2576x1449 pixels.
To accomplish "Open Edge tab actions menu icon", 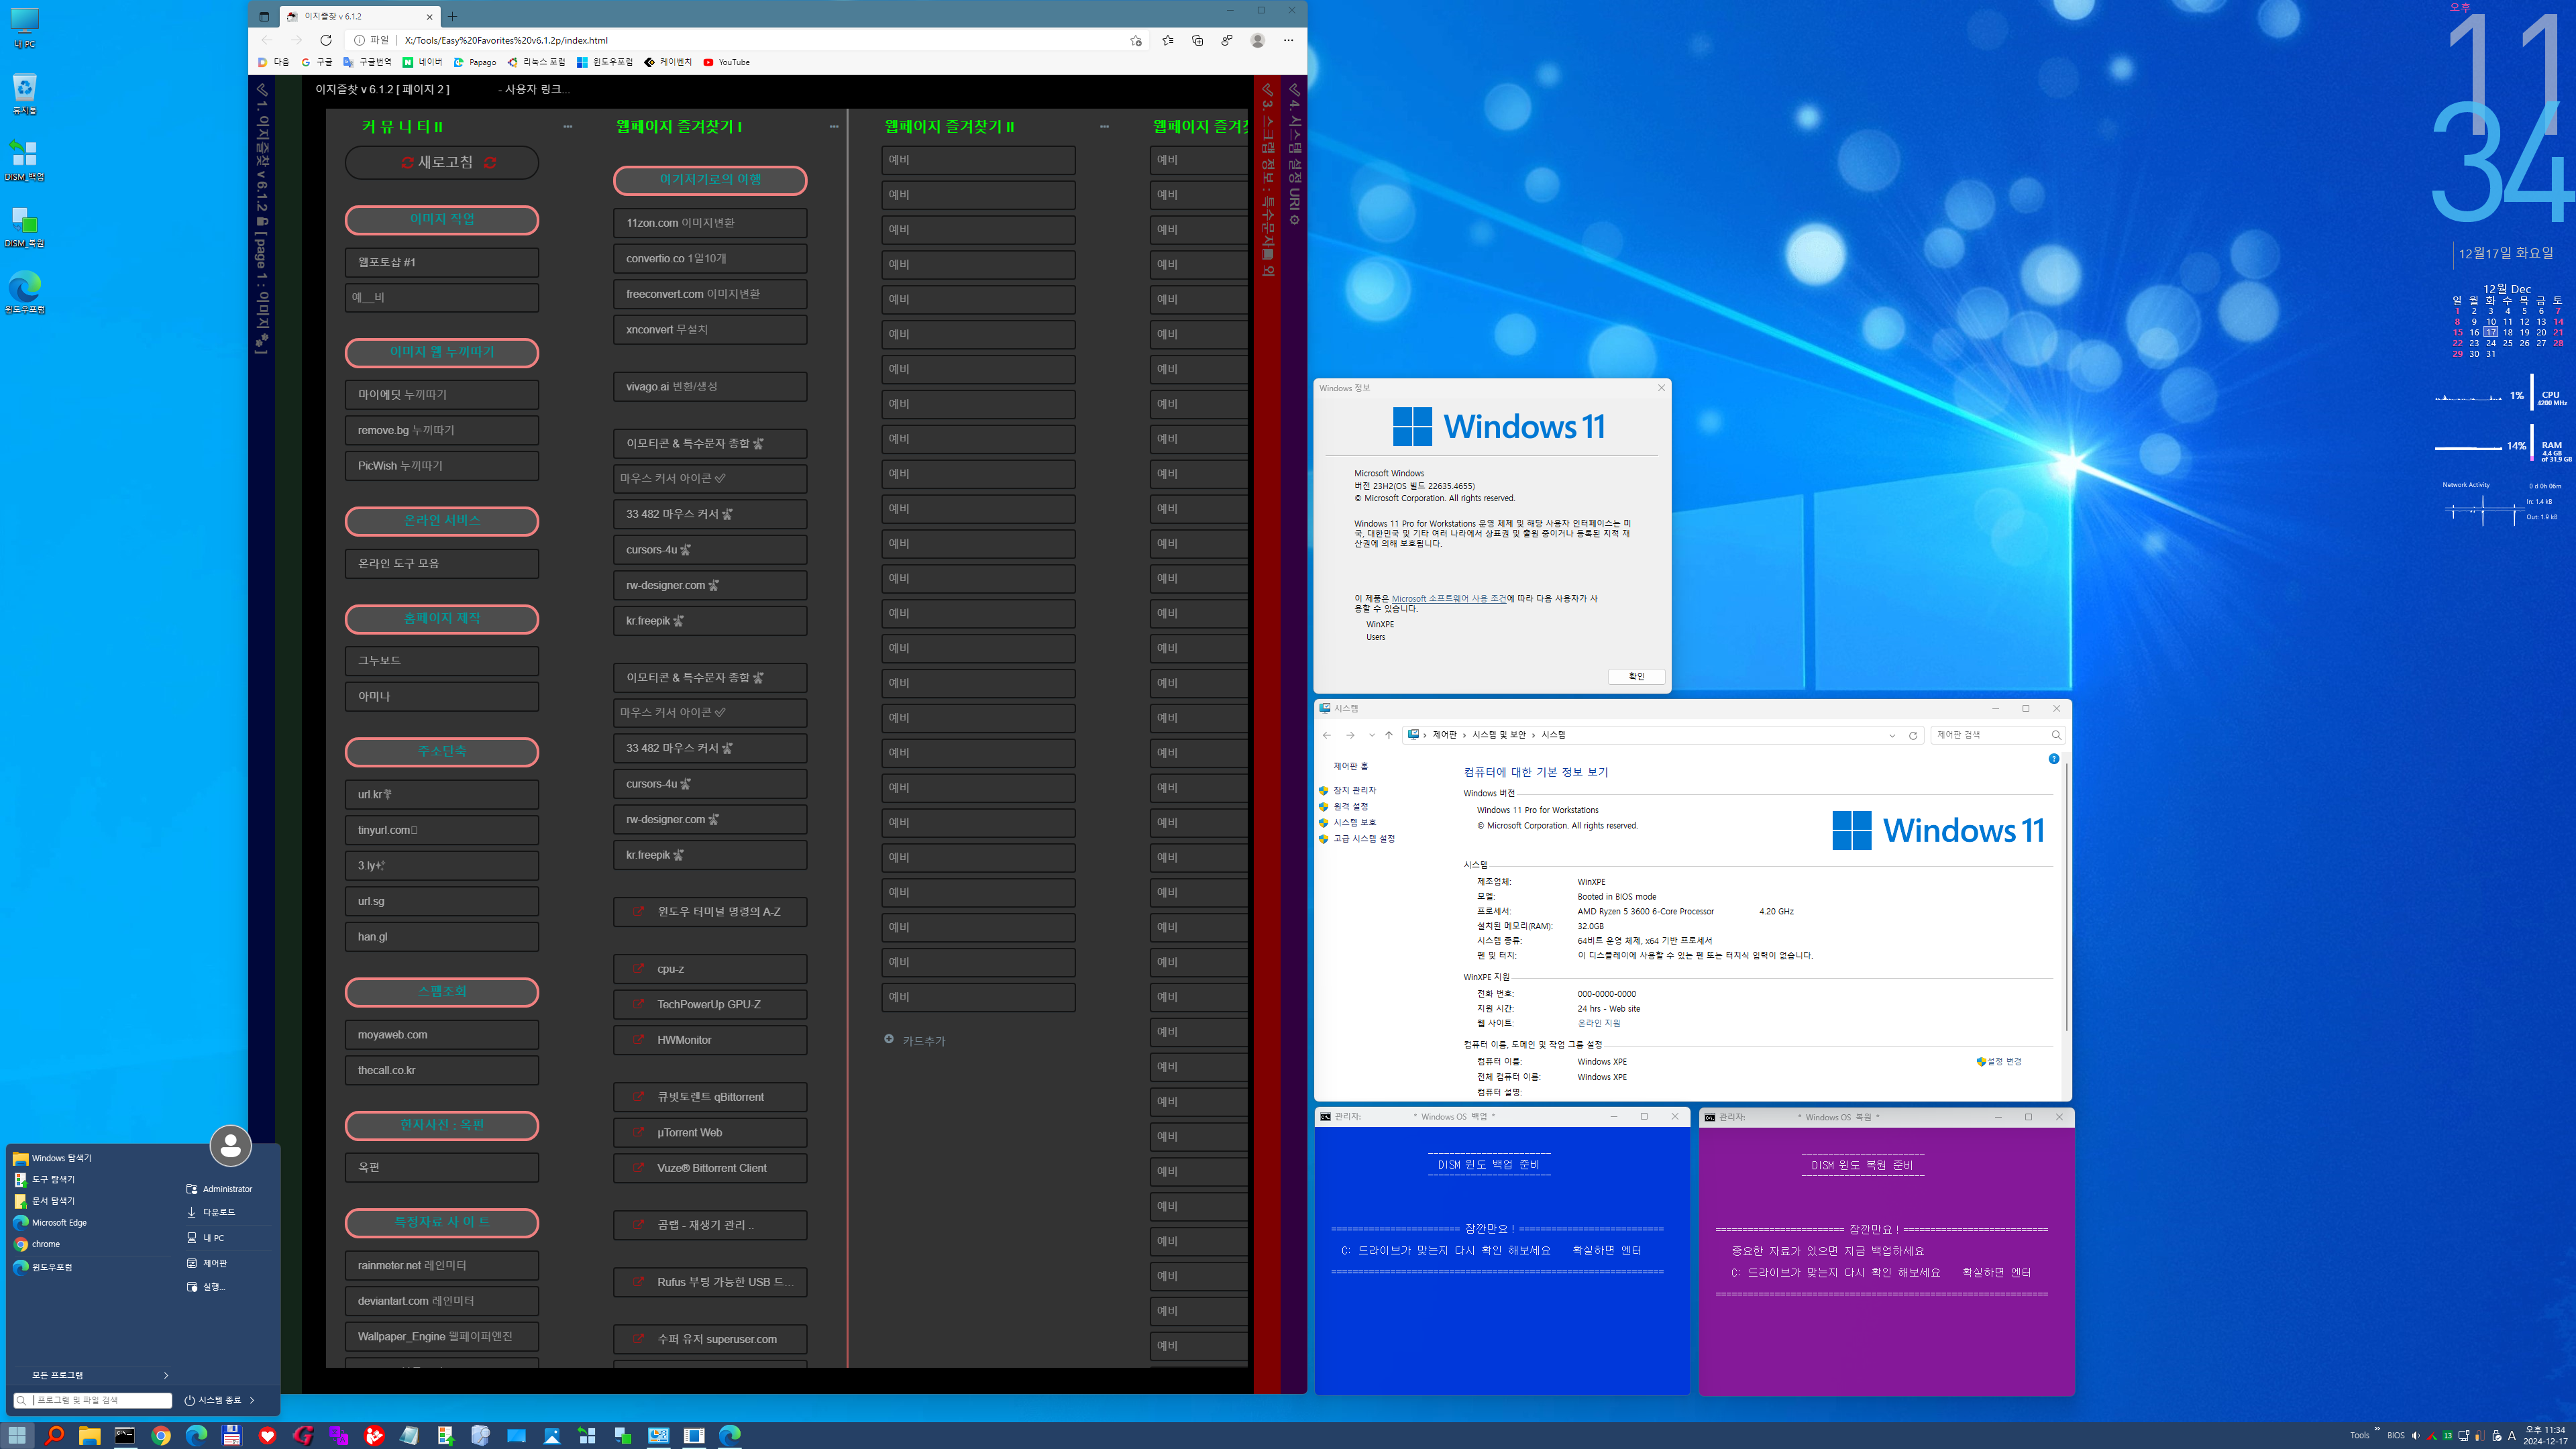I will [264, 16].
